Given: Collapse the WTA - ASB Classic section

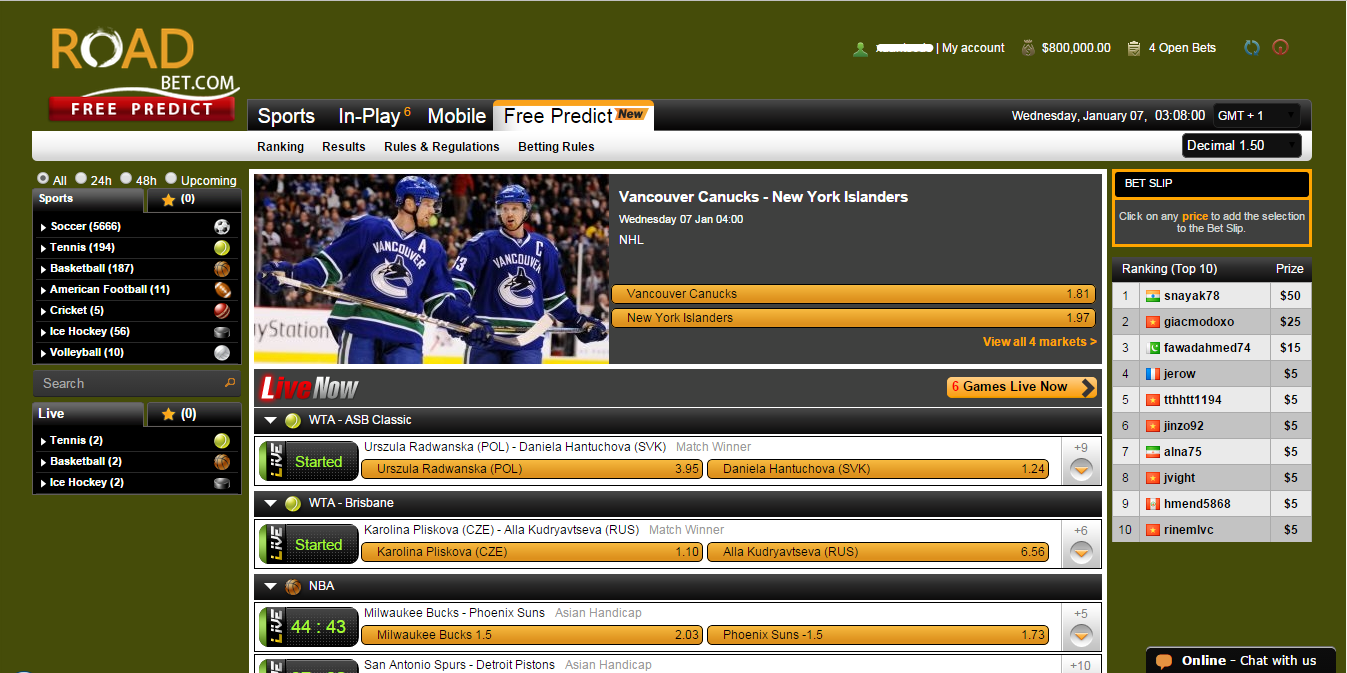Looking at the screenshot, I should click(271, 421).
